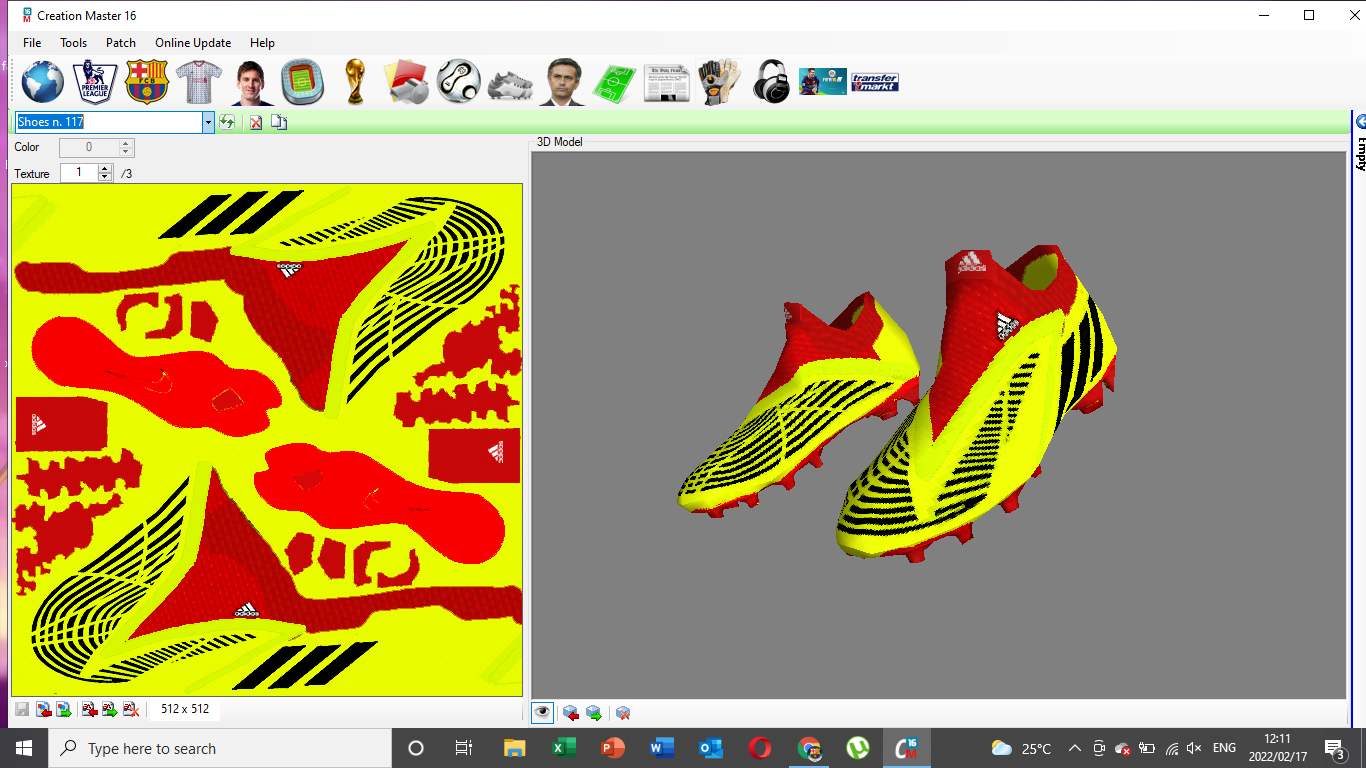
Task: Open the File menu
Action: pos(32,43)
